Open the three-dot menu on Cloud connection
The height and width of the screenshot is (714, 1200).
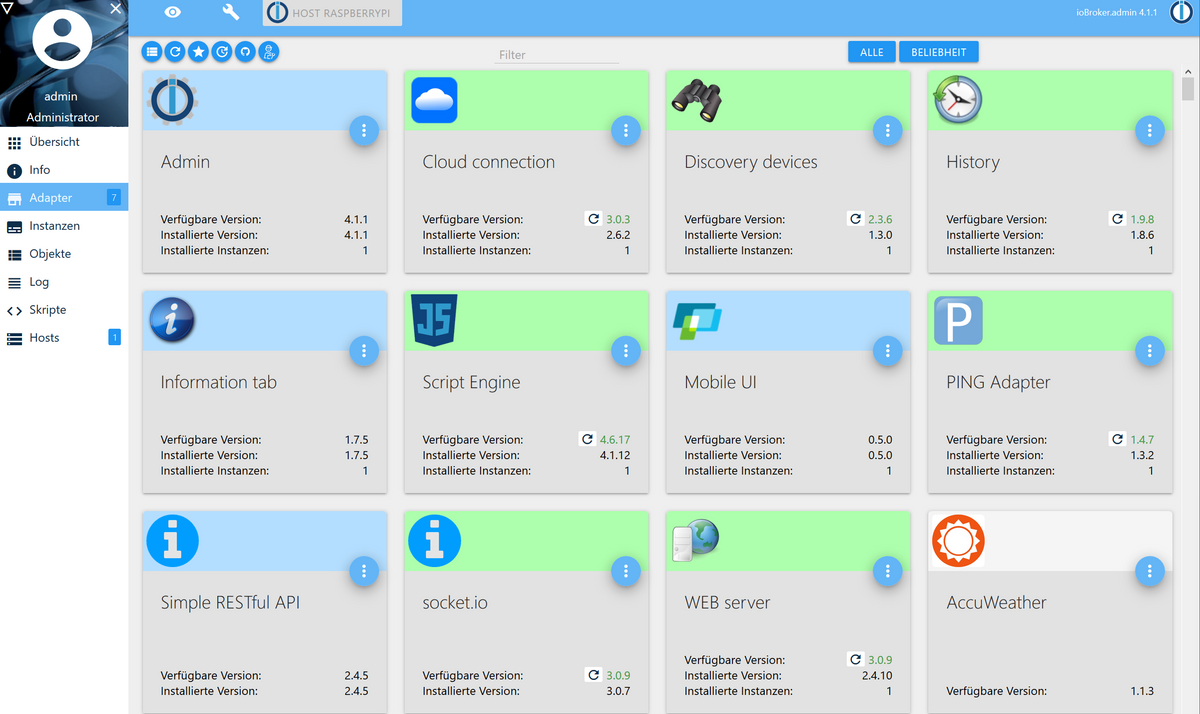point(626,130)
